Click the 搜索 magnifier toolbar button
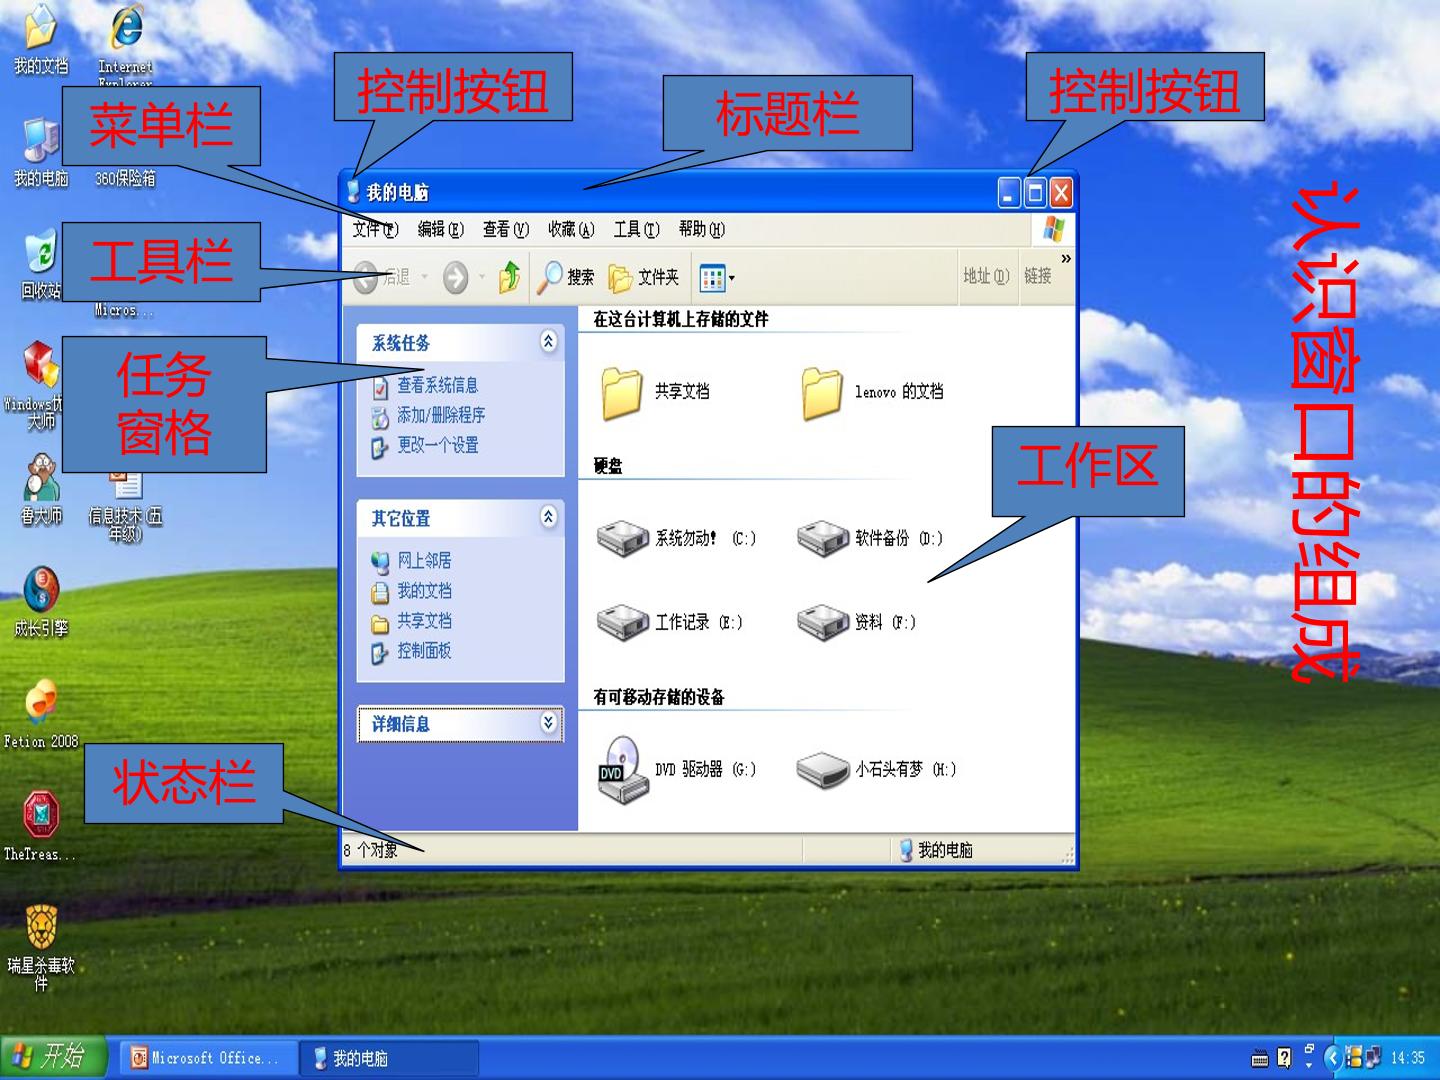 coord(566,277)
